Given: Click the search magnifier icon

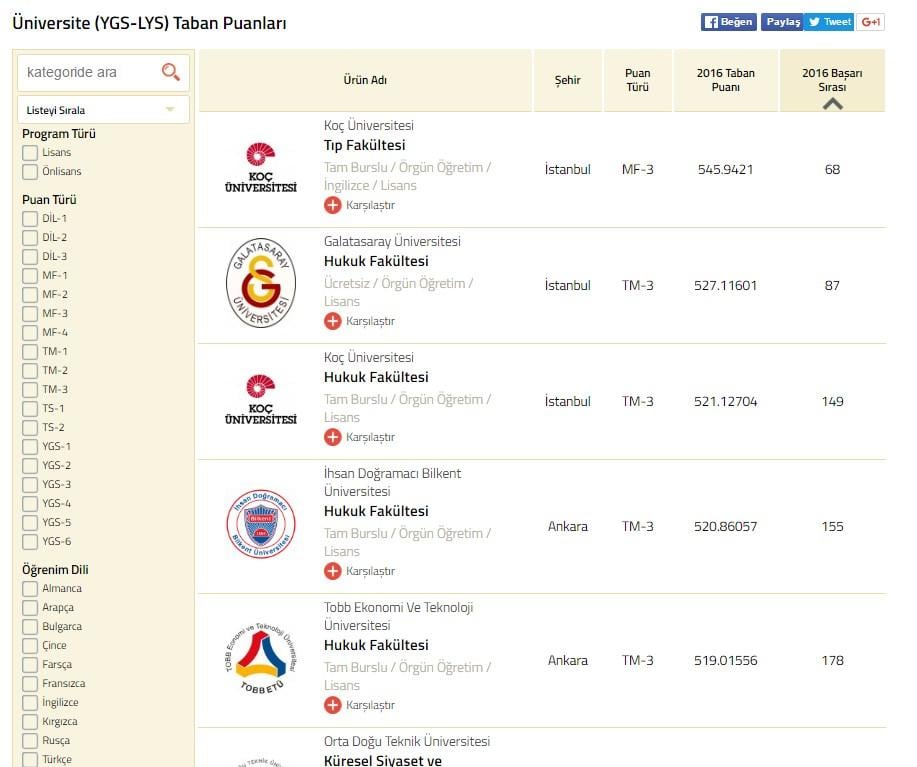Looking at the screenshot, I should point(171,72).
